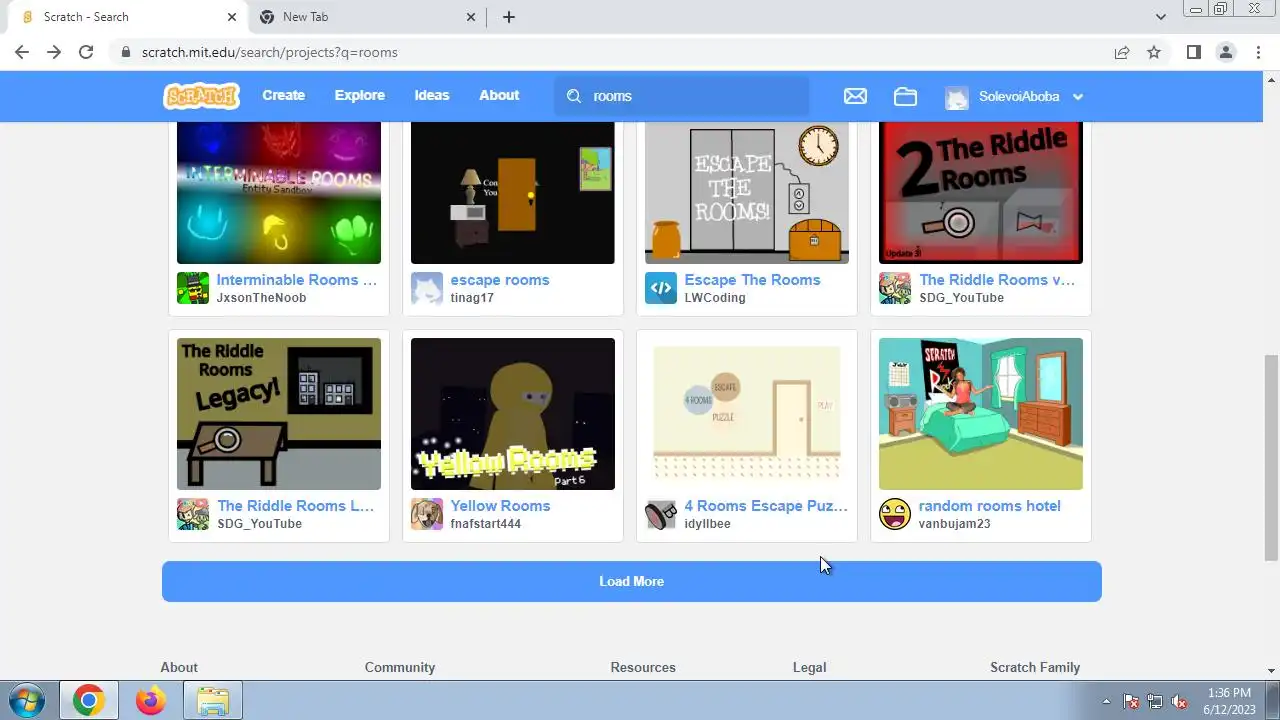Click JxsonTheNoob's avatar icon
This screenshot has width=1280, height=720.
click(193, 288)
